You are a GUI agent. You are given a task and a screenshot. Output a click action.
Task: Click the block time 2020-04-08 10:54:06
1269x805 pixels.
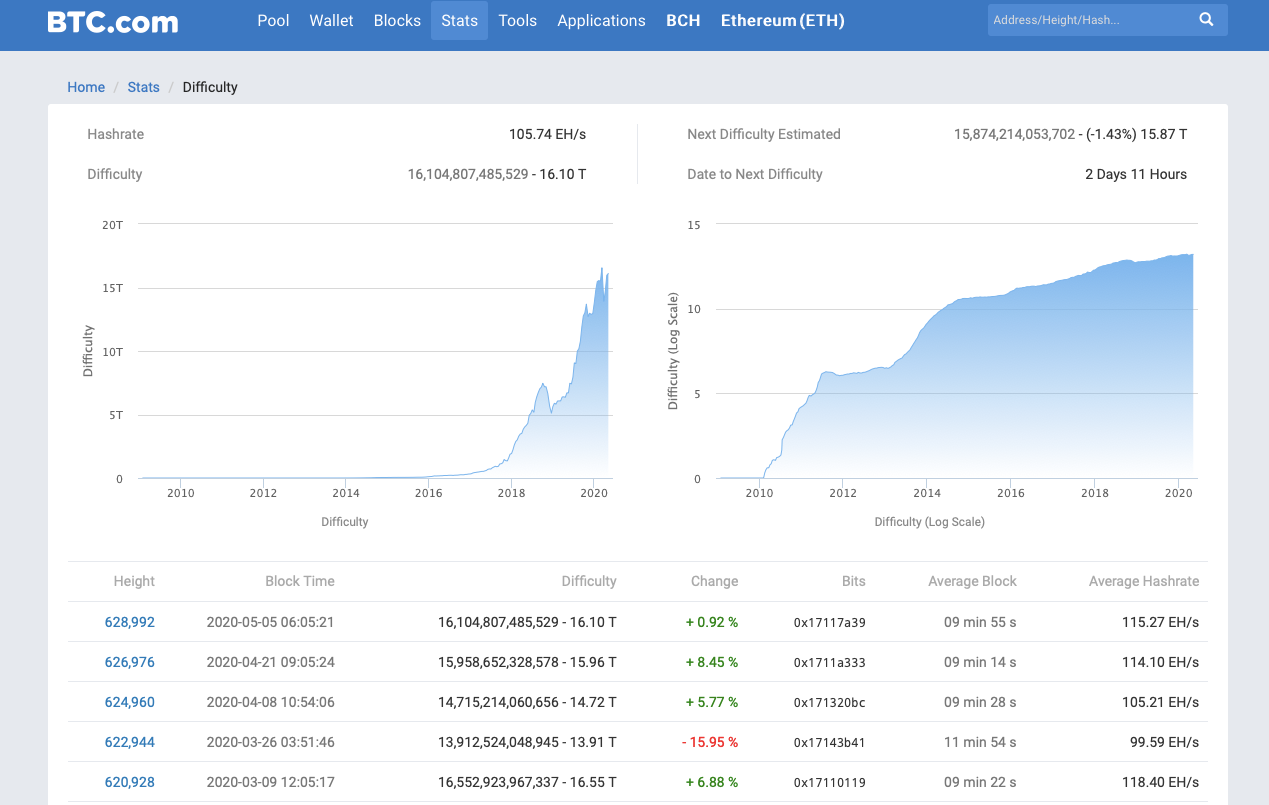pos(270,702)
